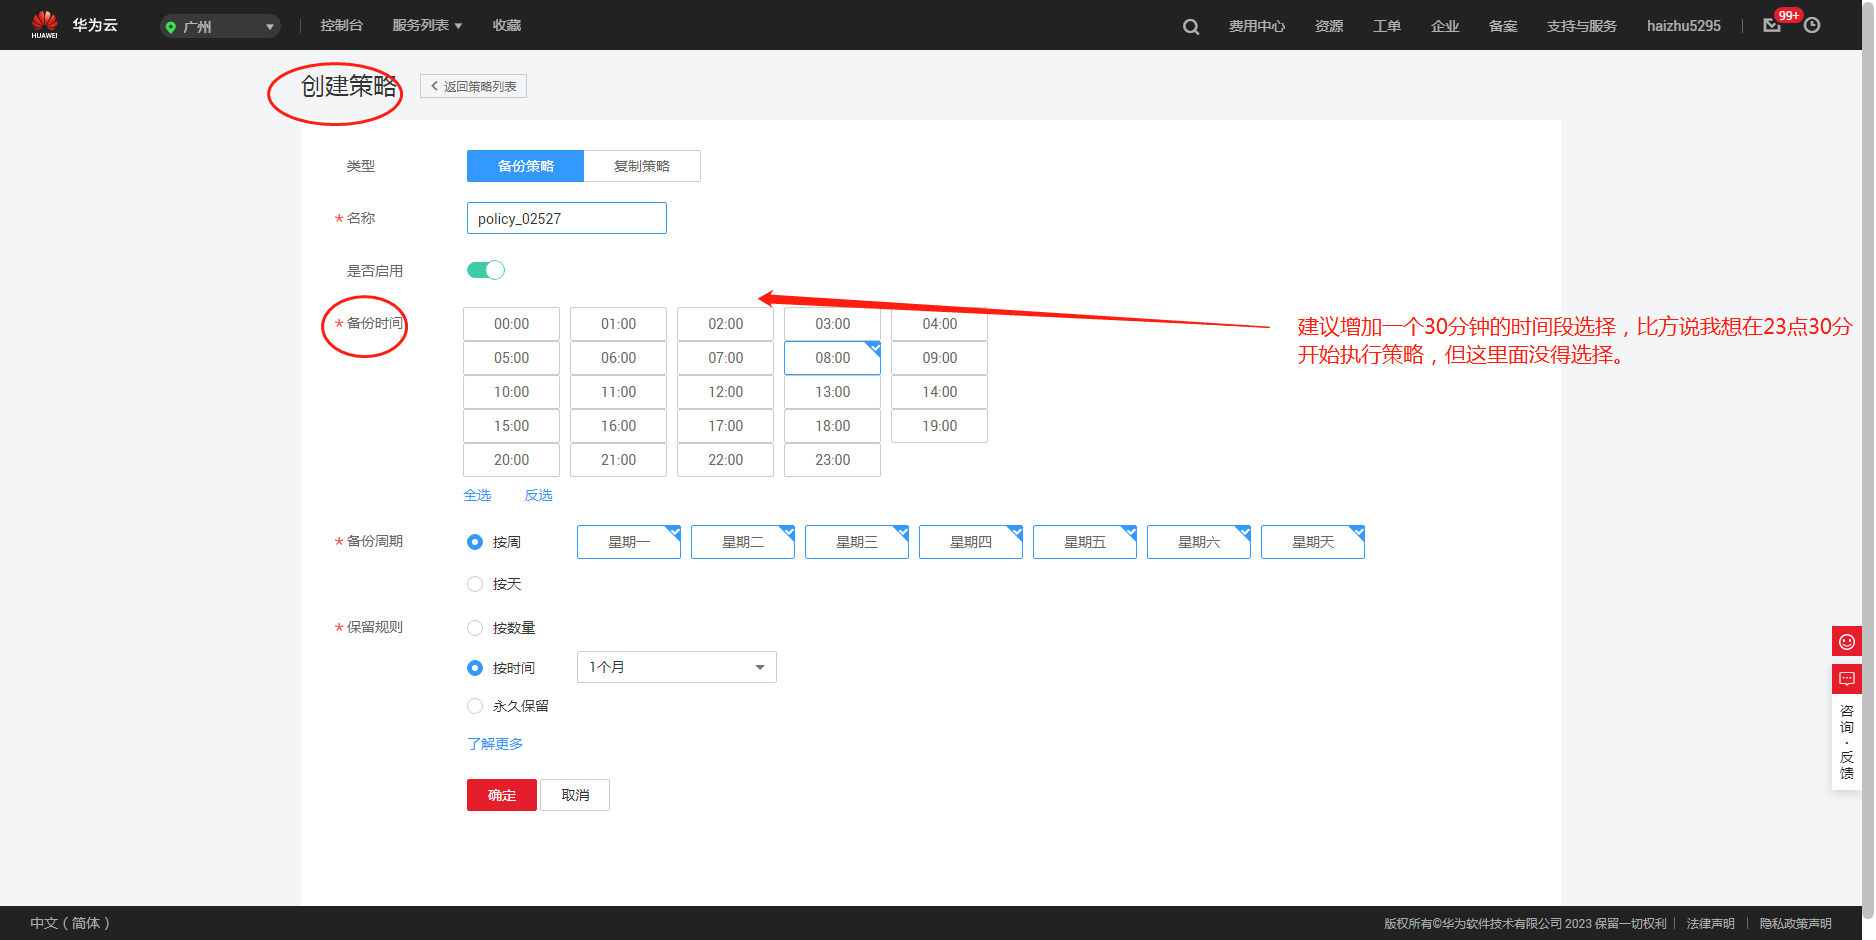Open 控制台 in the top bar

tap(342, 25)
